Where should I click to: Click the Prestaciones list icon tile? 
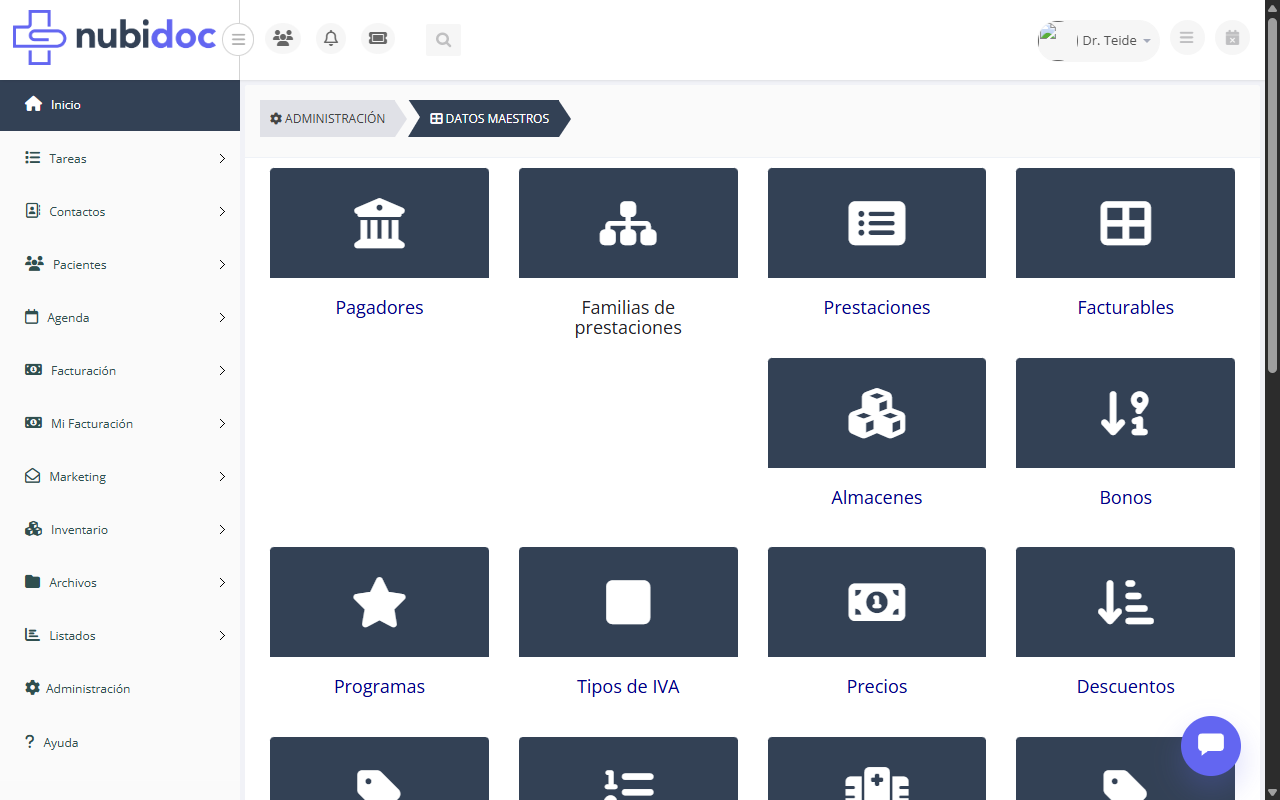click(877, 223)
